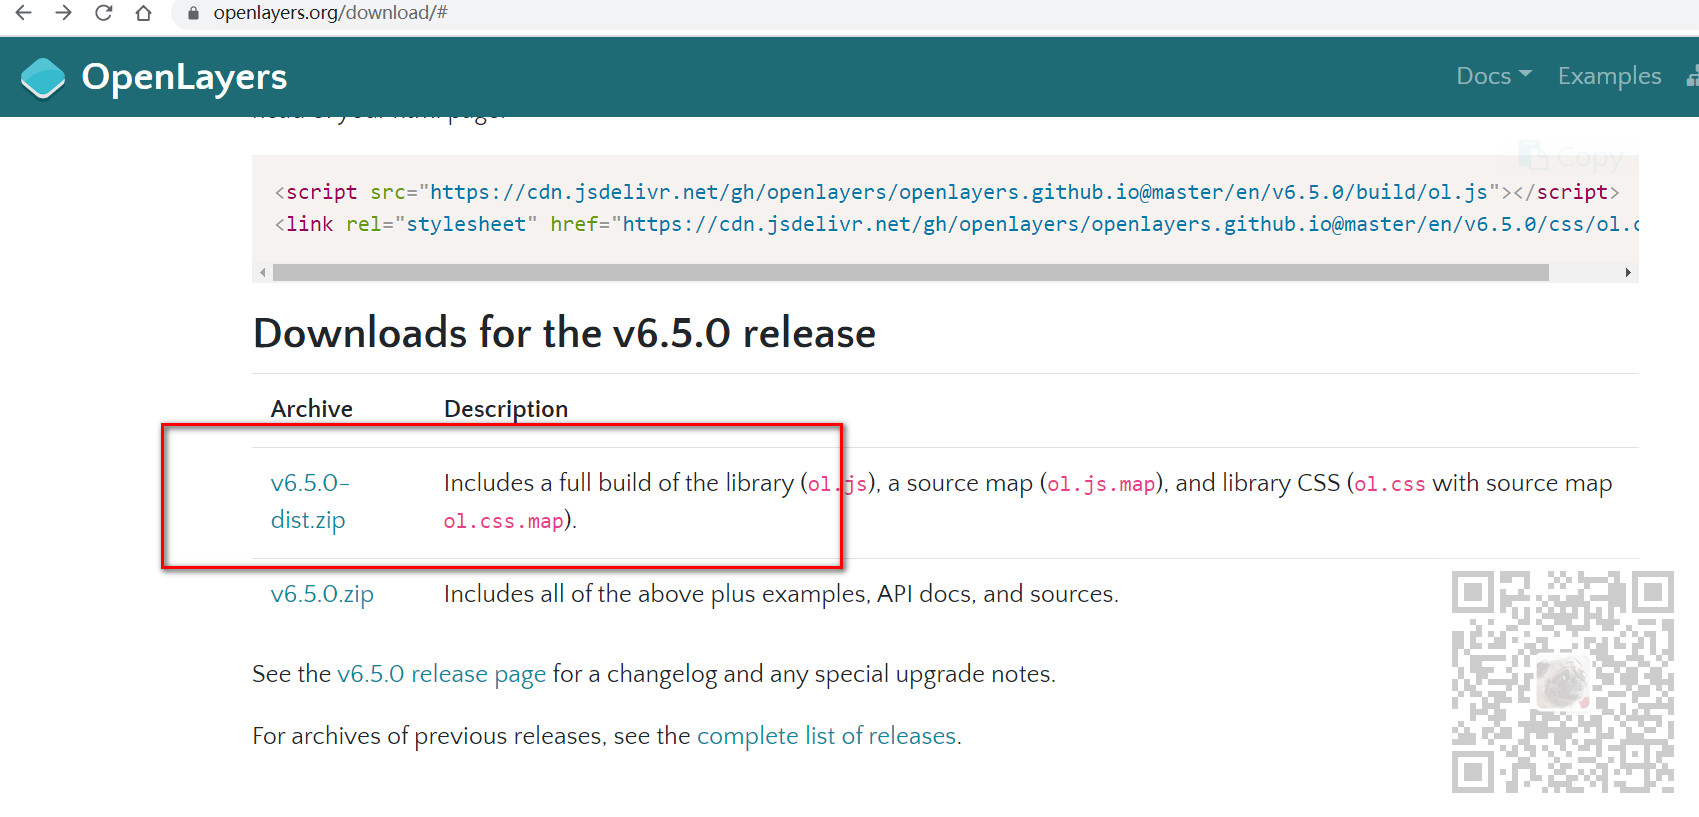Viewport: 1699px width, 817px height.
Task: Click the OpenLayers diamond logo icon
Action: [x=43, y=78]
